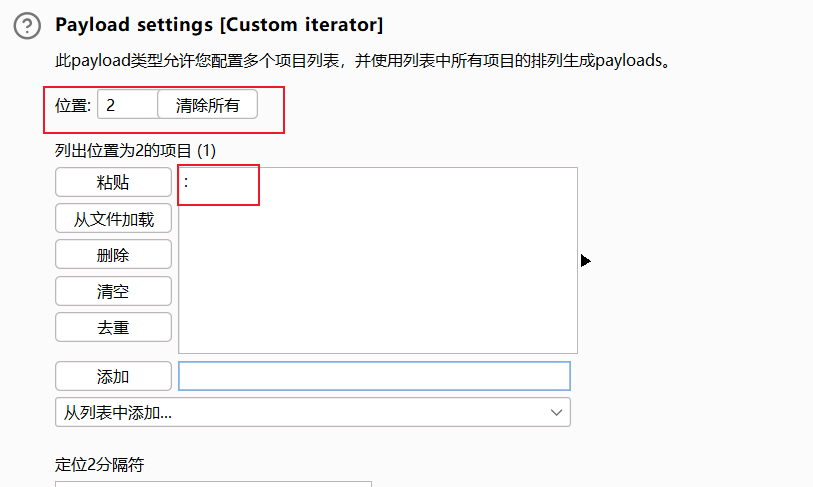The width and height of the screenshot is (813, 487).
Task: Select the ":" item in the list
Action: [187, 182]
